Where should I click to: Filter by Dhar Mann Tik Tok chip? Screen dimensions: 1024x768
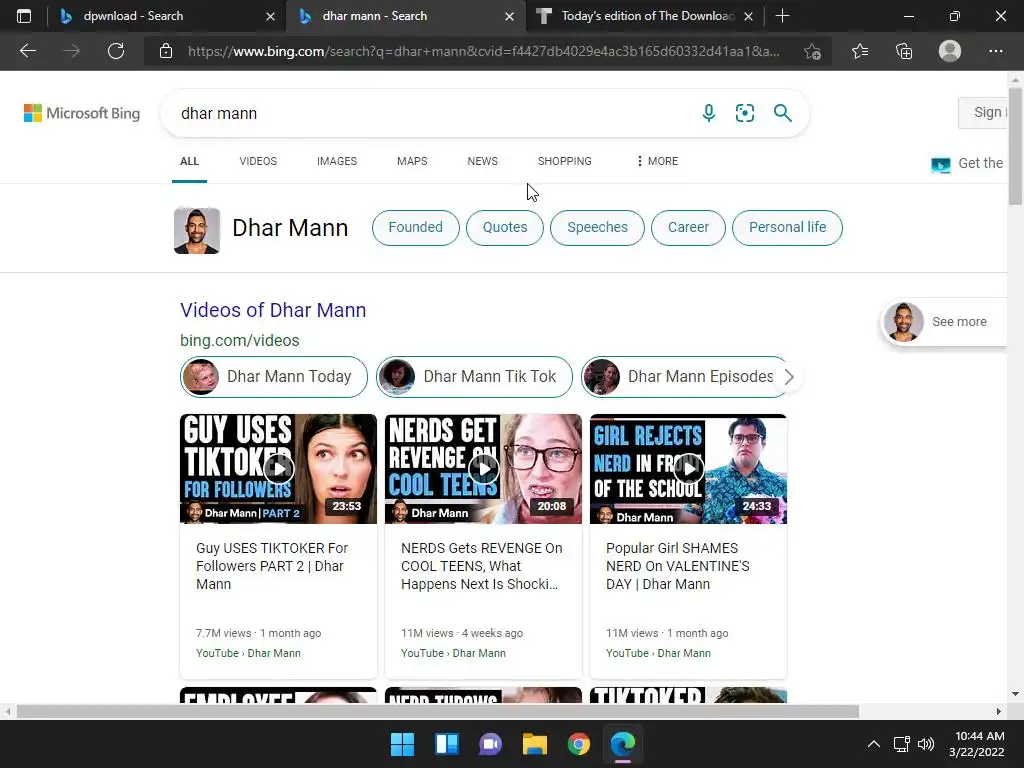pyautogui.click(x=474, y=377)
